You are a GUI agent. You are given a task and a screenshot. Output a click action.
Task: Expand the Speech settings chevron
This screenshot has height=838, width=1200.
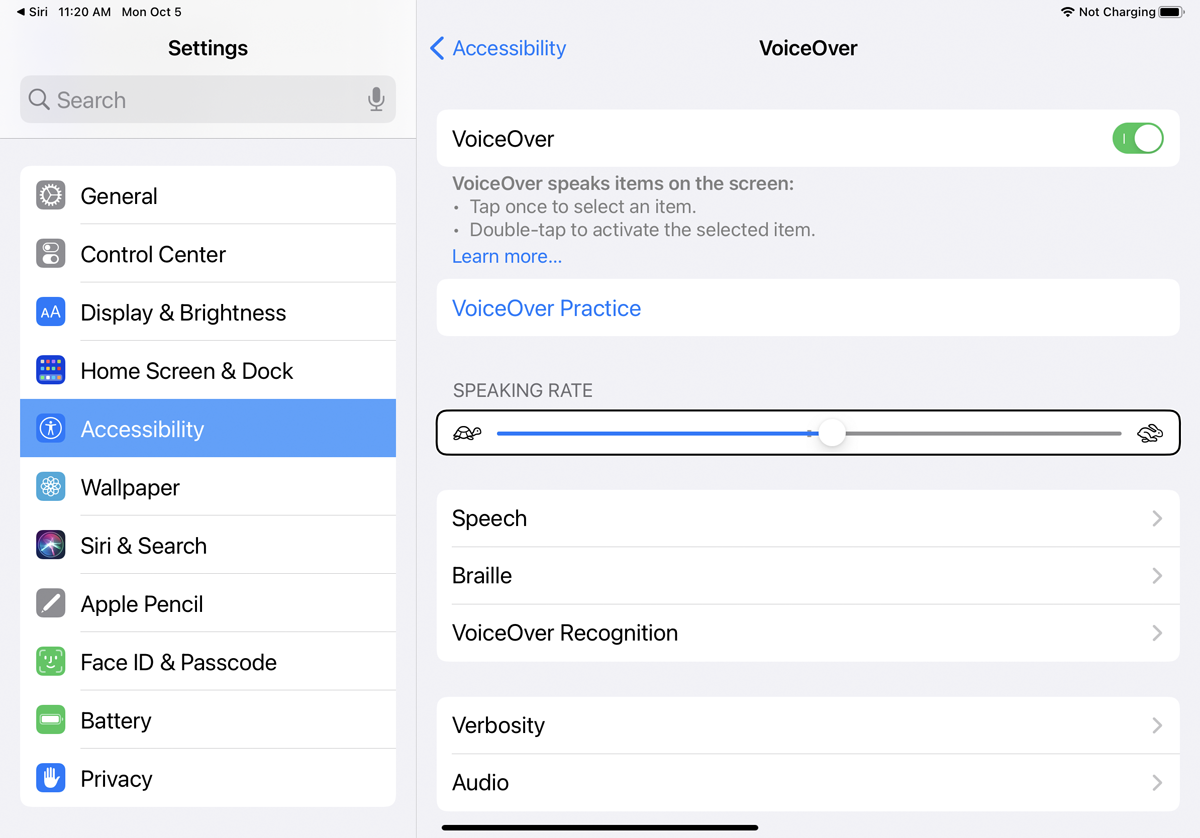(x=1157, y=518)
